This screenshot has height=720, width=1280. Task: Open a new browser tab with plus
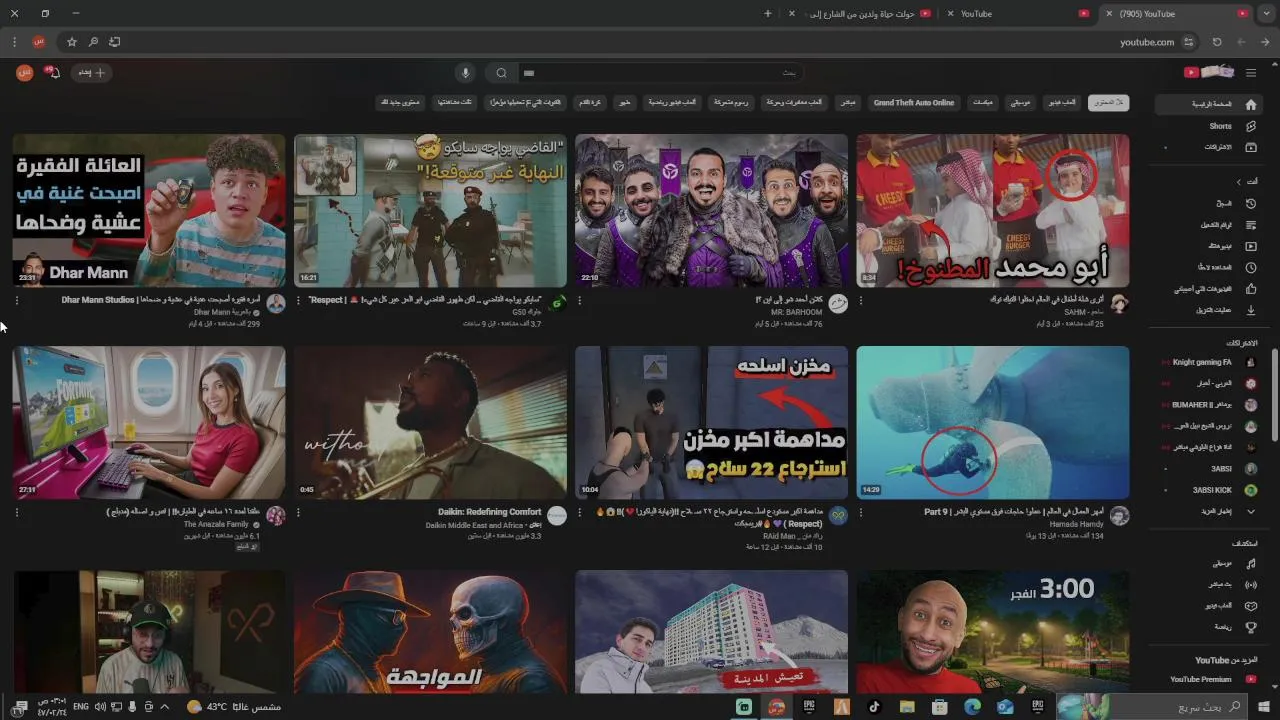coord(768,14)
